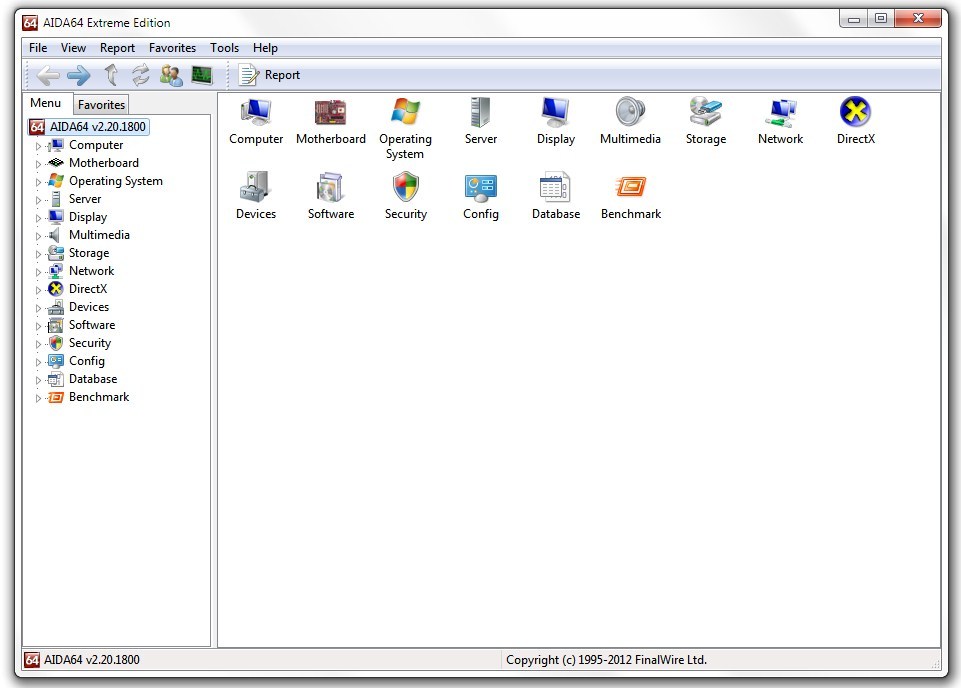Open the Storage icon in main pane
The height and width of the screenshot is (688, 961).
pos(705,112)
